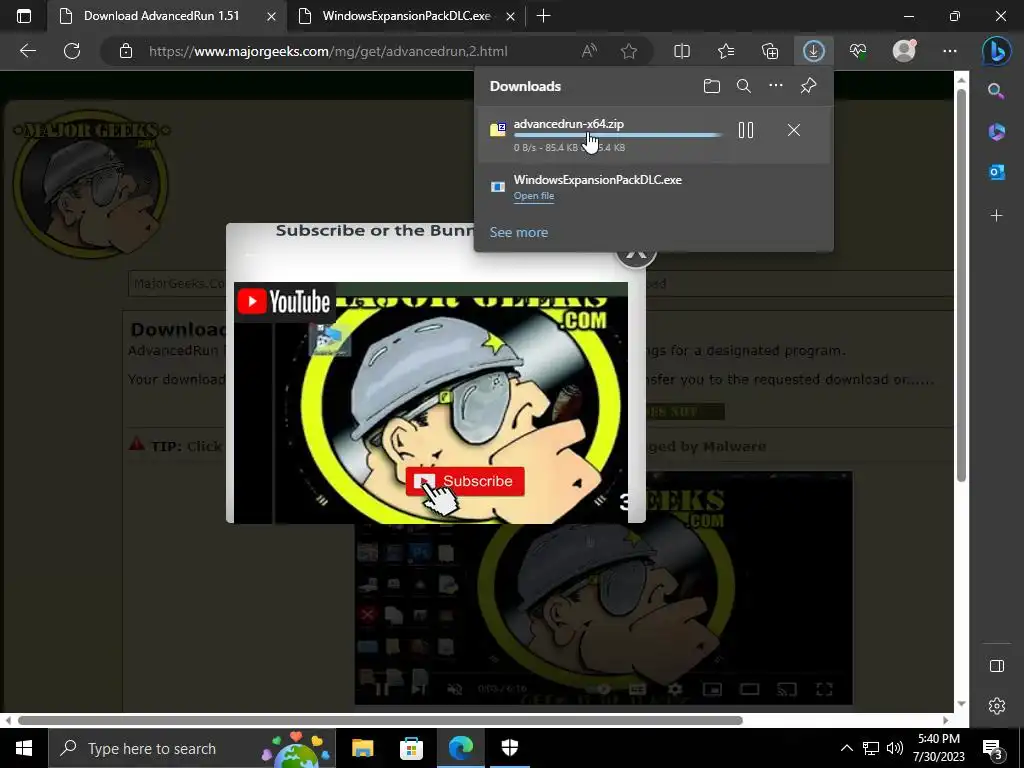
Task: Click advancedrun-x64.zip file name
Action: point(568,123)
